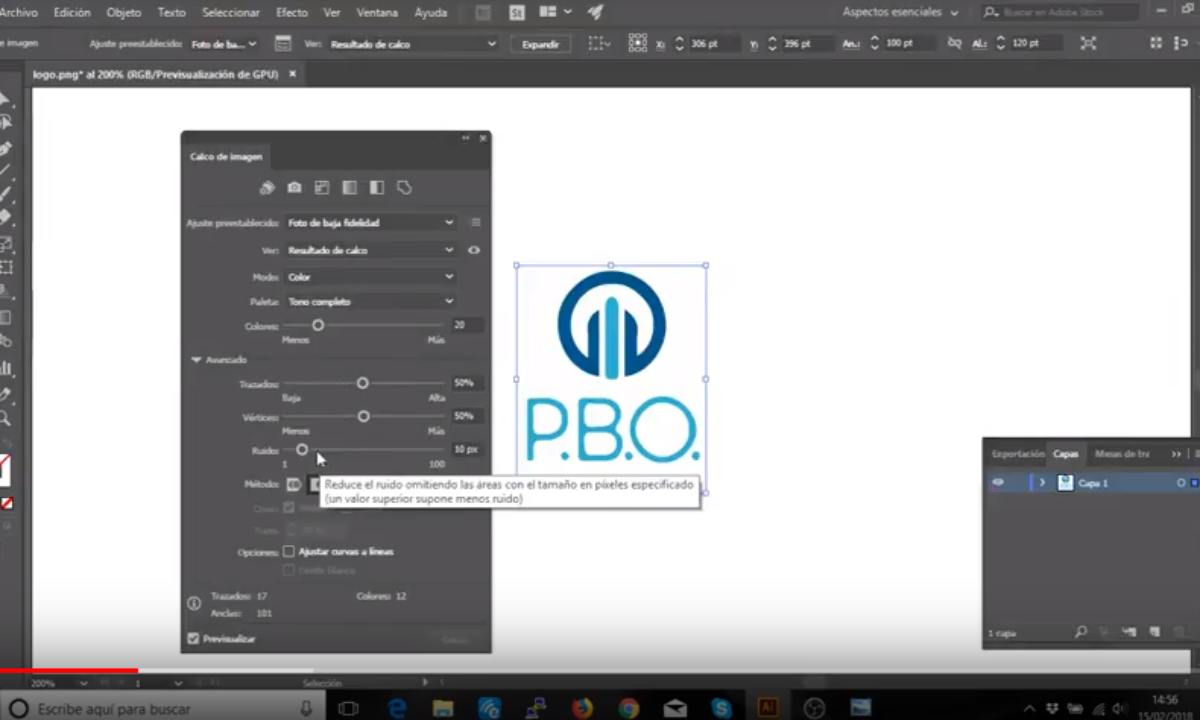1200x720 pixels.
Task: Close the logo.png document tab
Action: pos(292,74)
